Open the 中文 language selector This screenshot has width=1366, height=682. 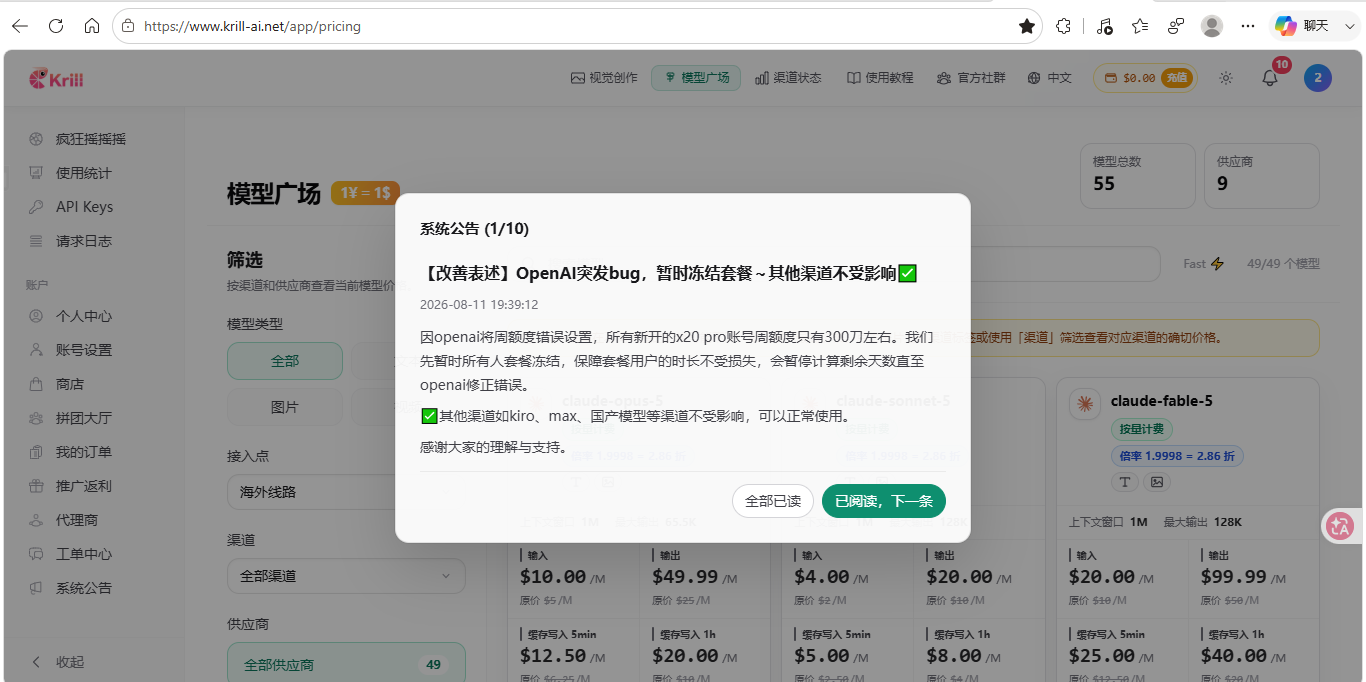[1049, 78]
